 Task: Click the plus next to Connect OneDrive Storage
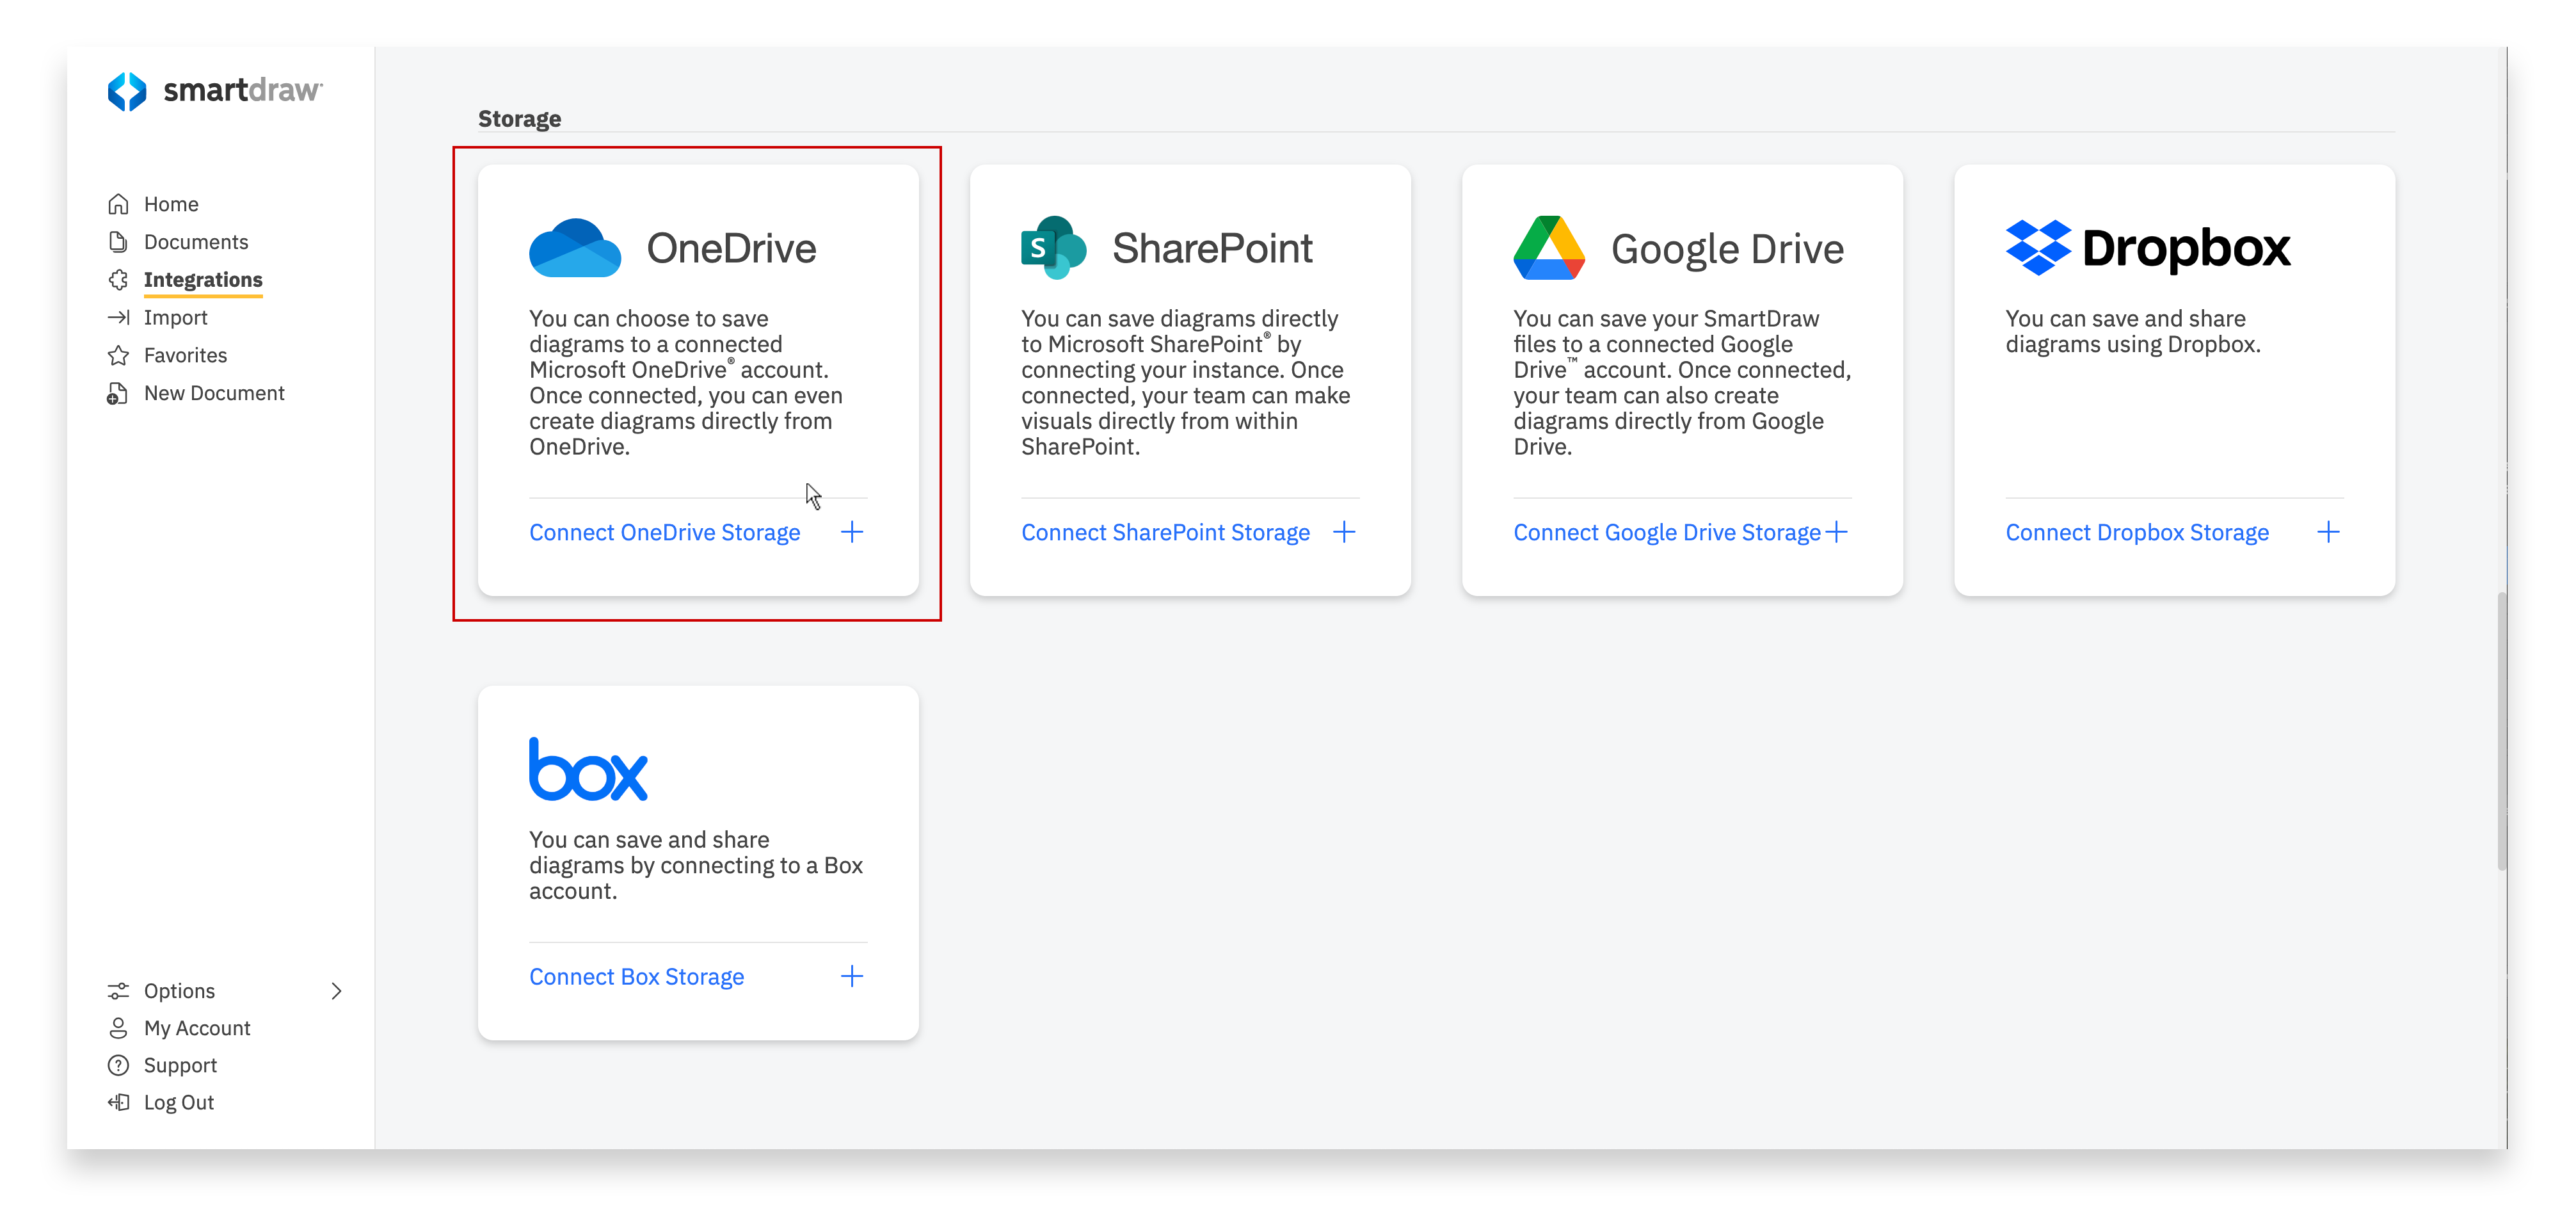852,532
